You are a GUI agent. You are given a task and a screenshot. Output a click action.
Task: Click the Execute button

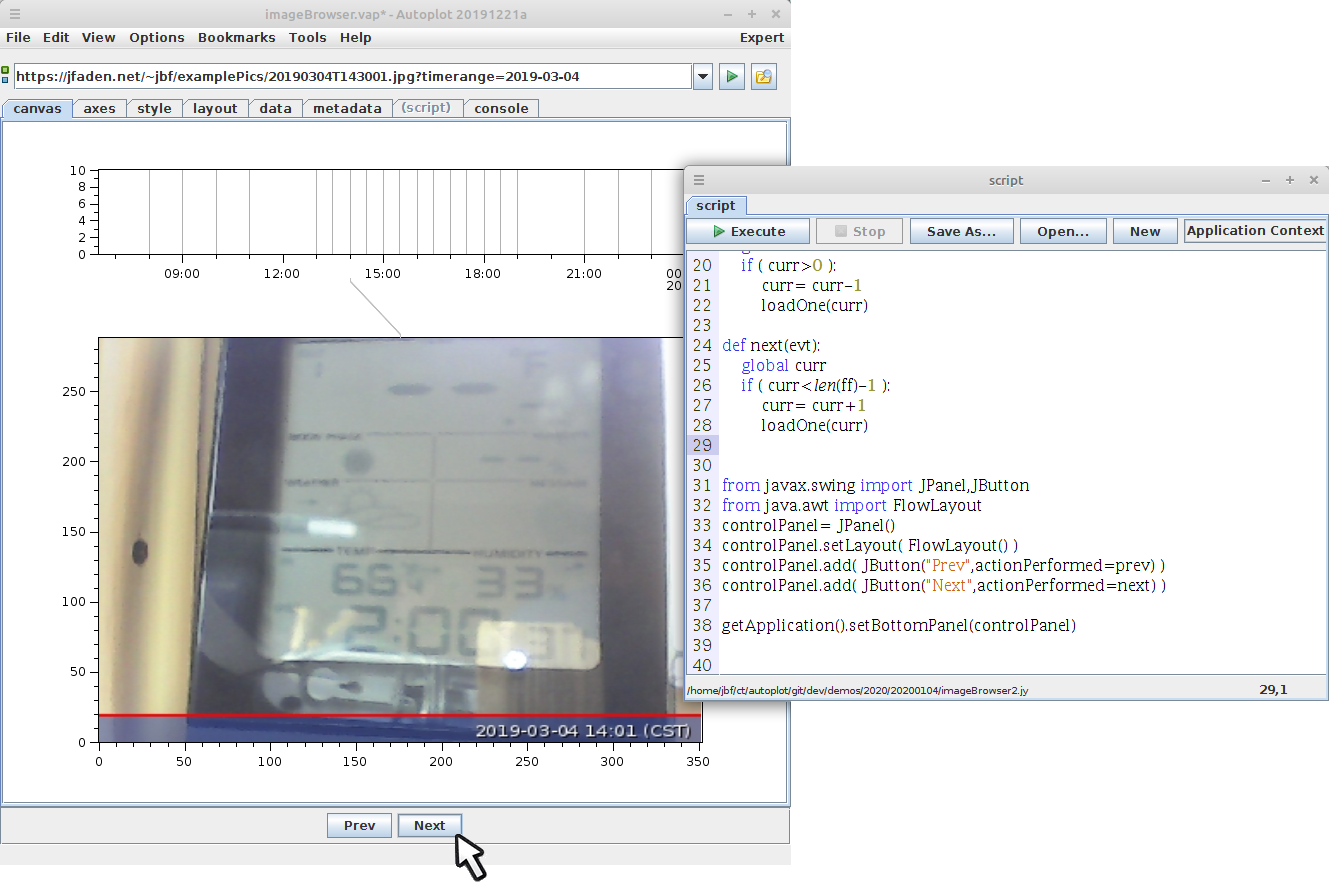(749, 231)
